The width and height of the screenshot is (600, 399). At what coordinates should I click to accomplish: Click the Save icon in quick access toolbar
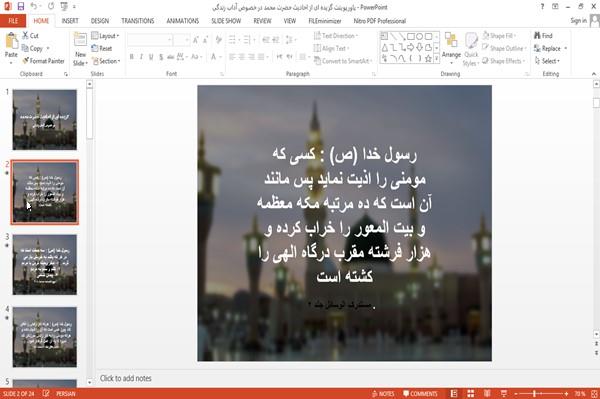(21, 6)
